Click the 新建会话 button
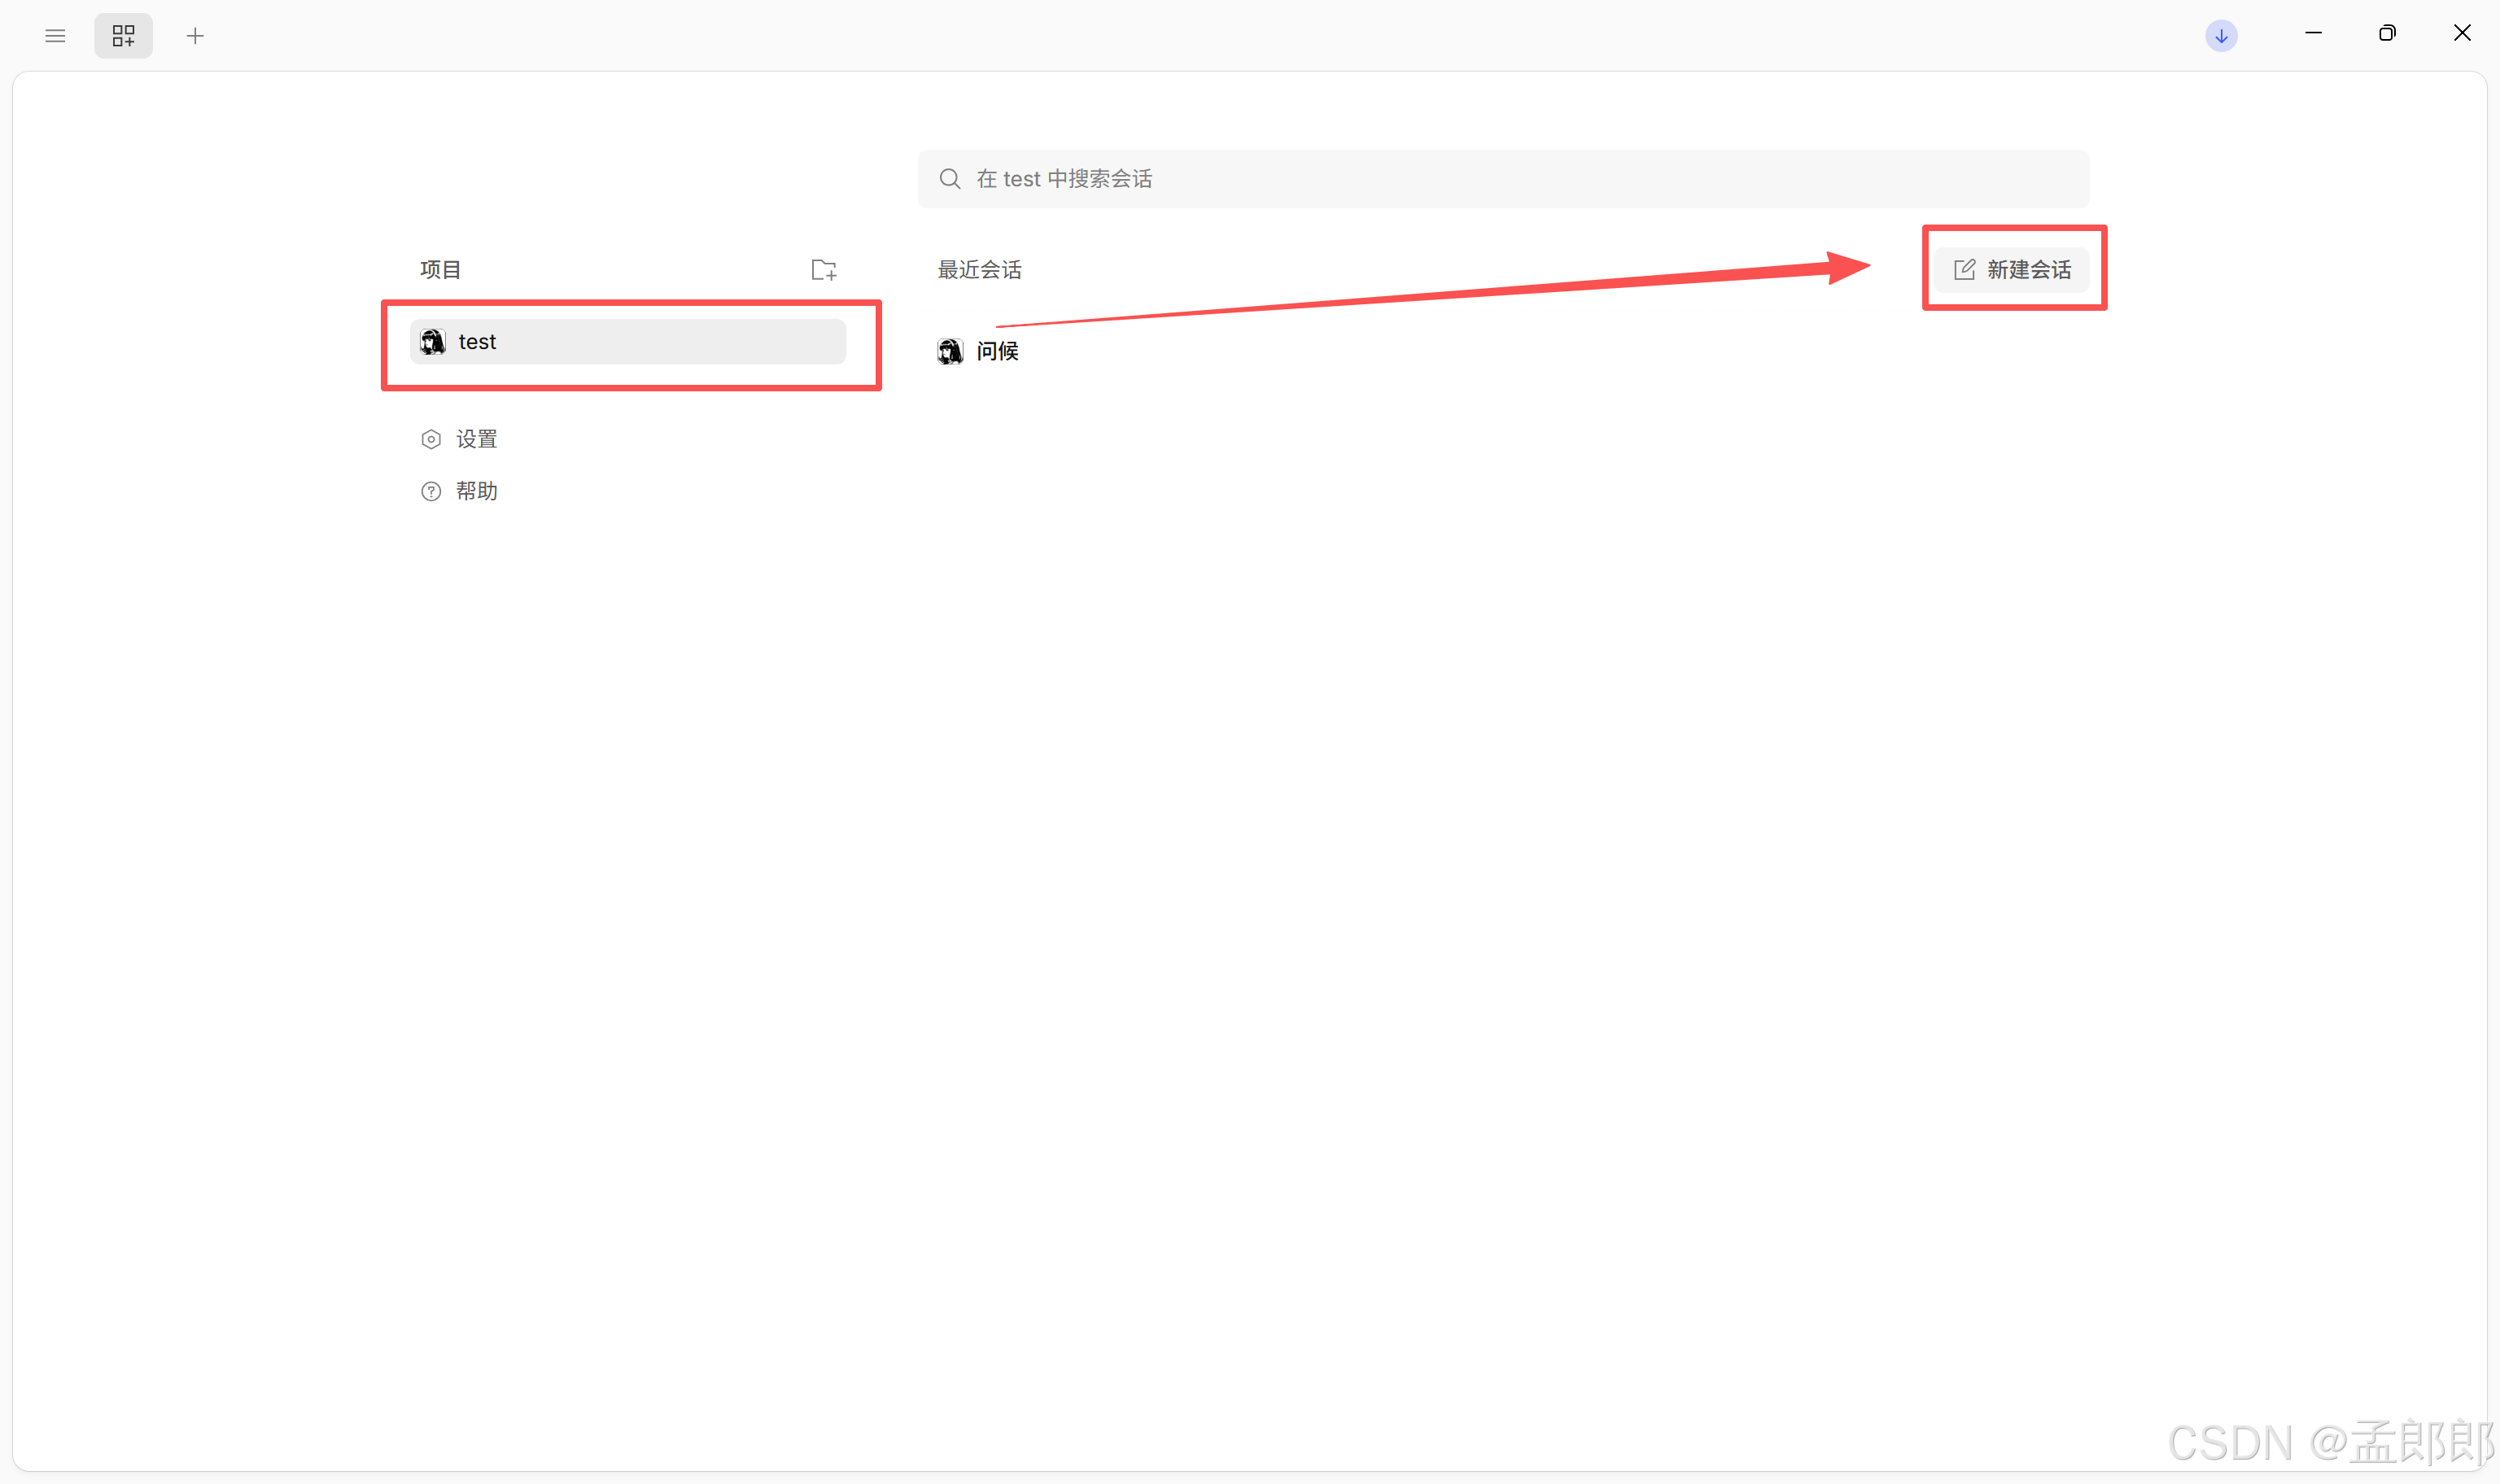 (x=2011, y=270)
